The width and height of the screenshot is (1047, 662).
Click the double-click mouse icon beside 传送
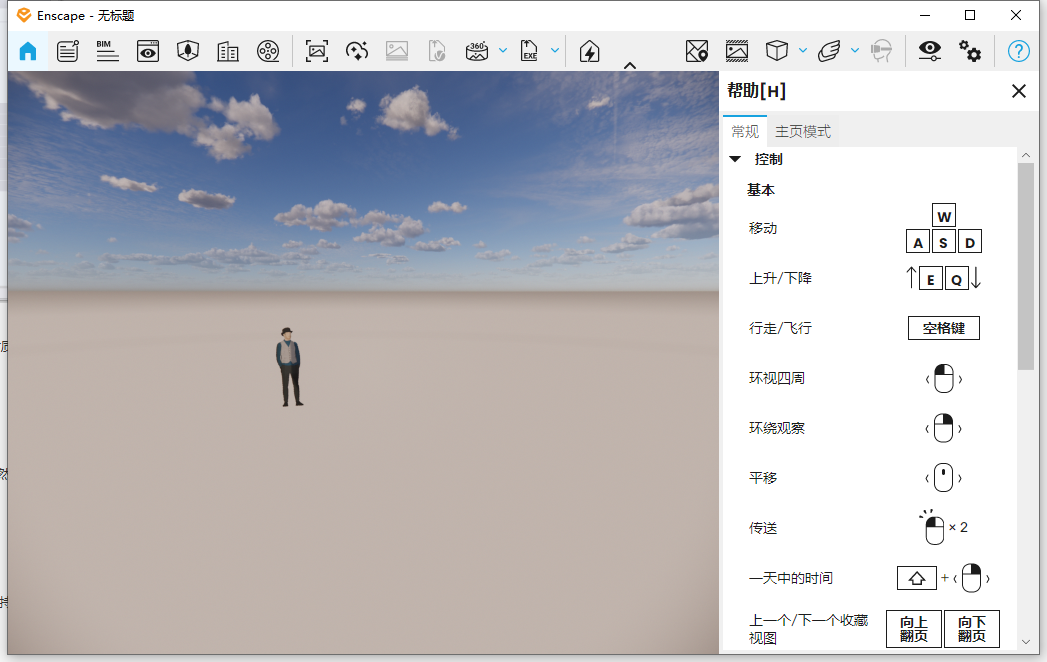(933, 528)
